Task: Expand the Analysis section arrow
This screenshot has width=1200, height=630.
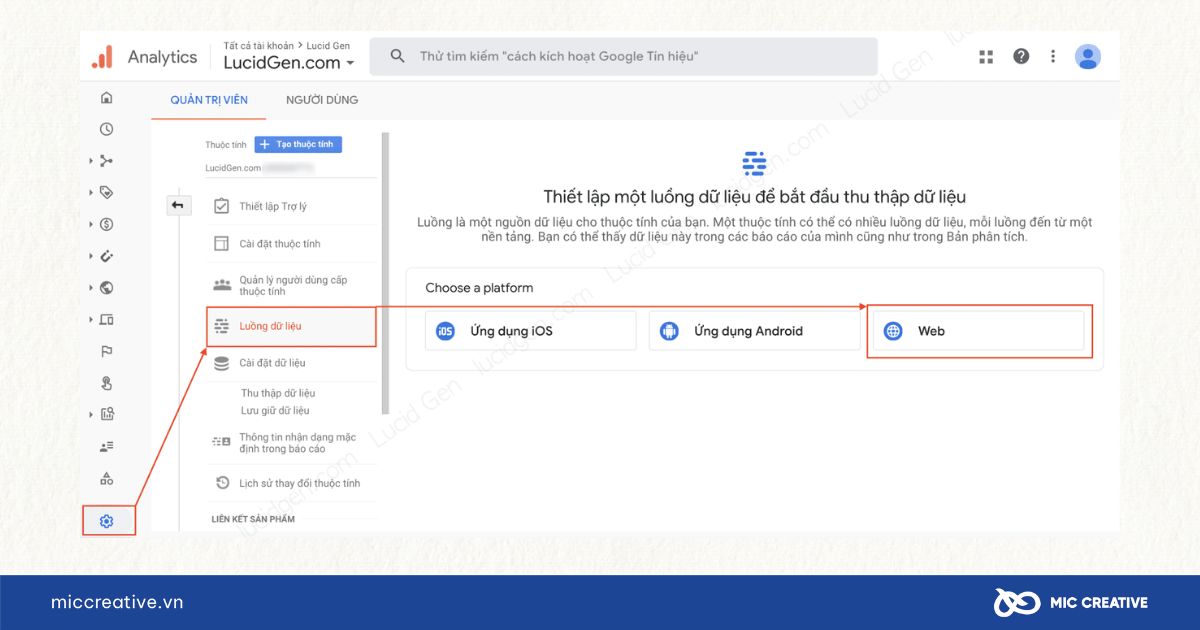Action: (91, 414)
